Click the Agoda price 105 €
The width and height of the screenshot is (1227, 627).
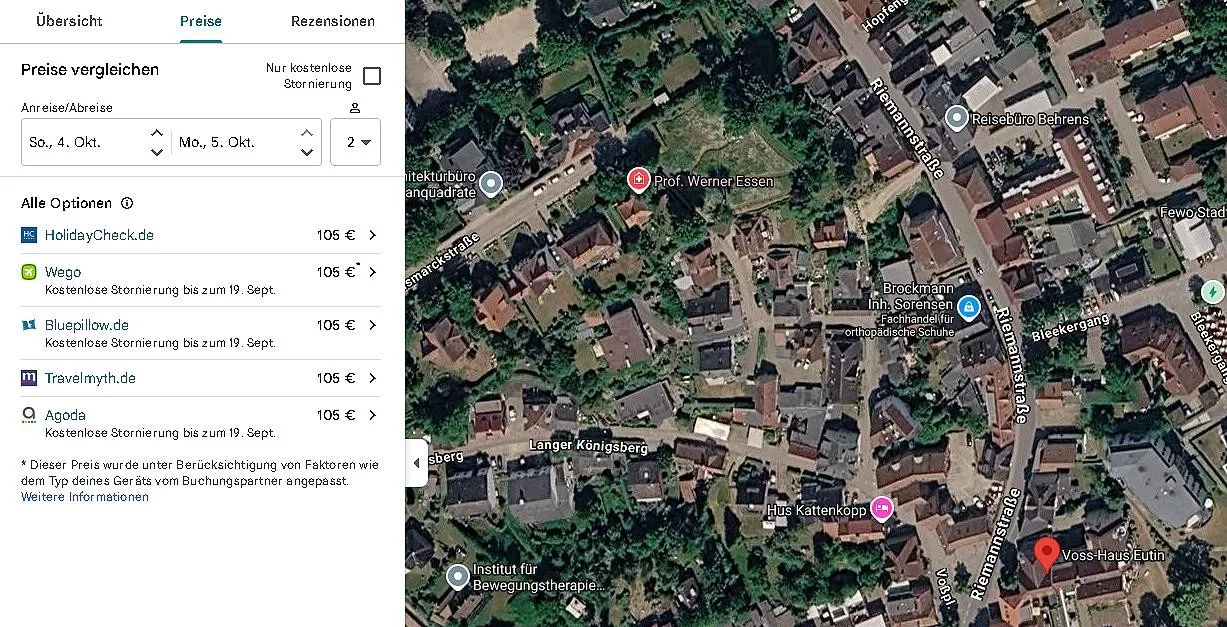[x=336, y=415]
